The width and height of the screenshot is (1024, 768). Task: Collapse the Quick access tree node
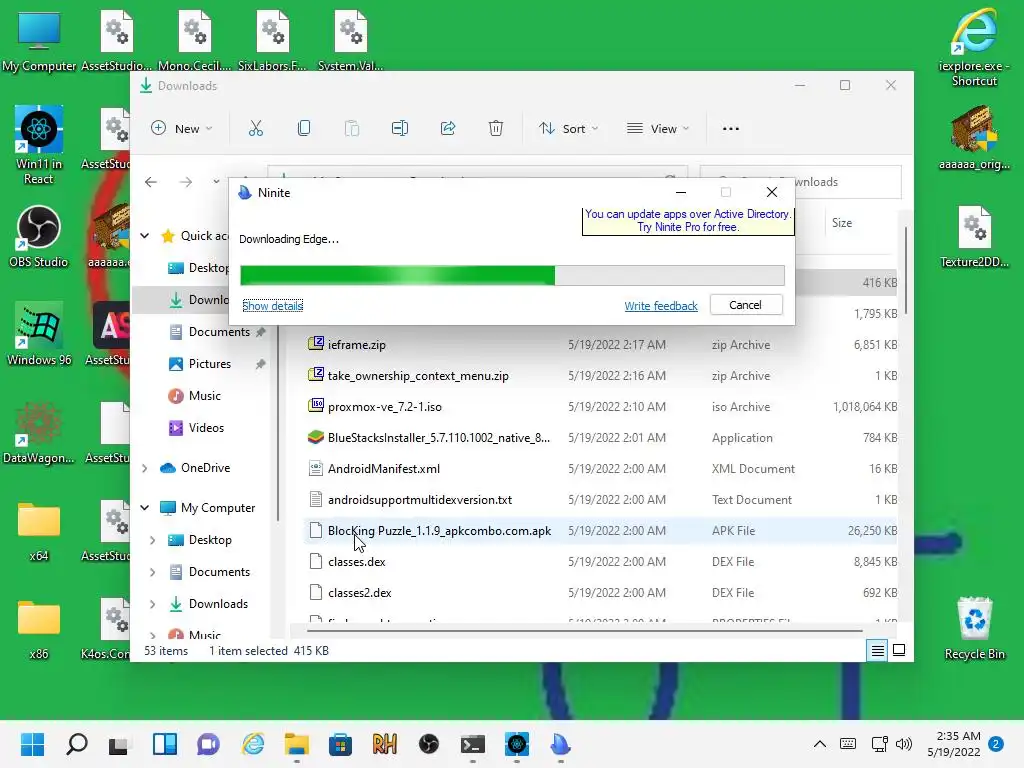coord(145,236)
